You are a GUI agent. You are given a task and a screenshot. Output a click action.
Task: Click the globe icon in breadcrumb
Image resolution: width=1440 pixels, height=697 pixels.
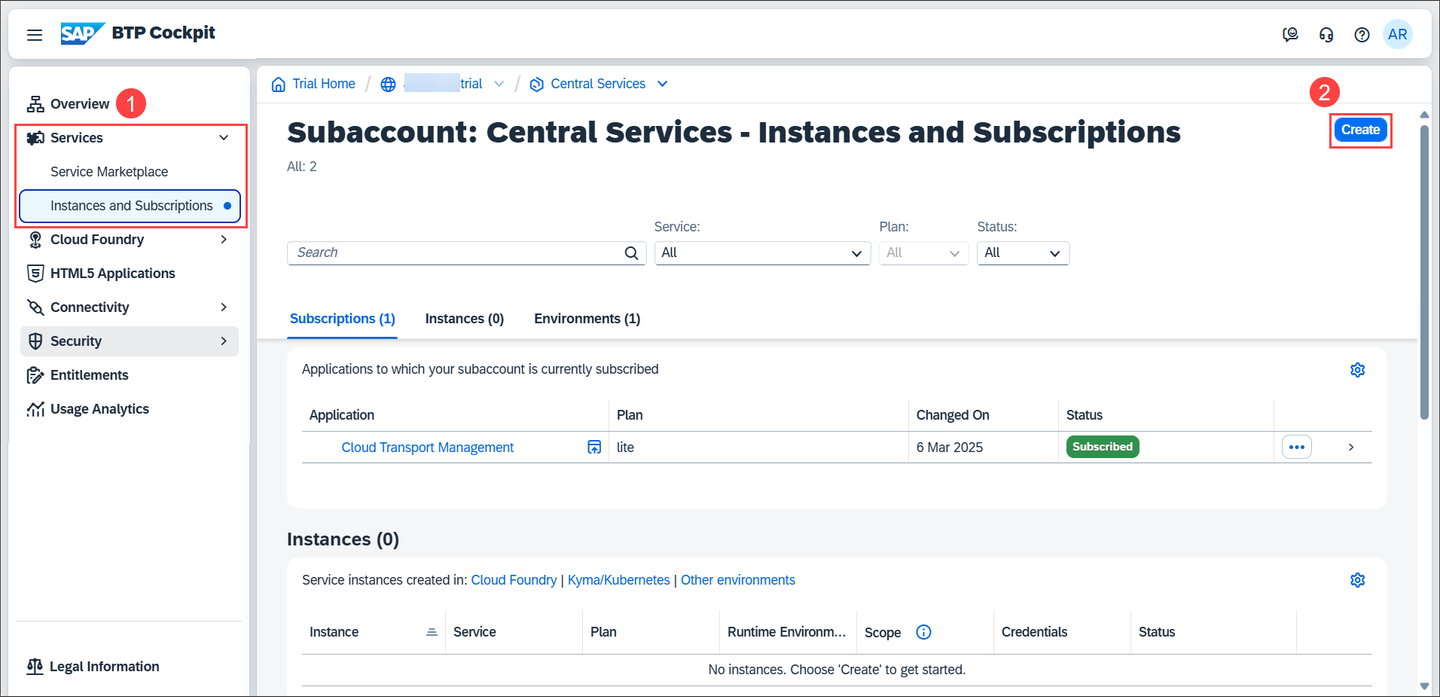[x=388, y=84]
